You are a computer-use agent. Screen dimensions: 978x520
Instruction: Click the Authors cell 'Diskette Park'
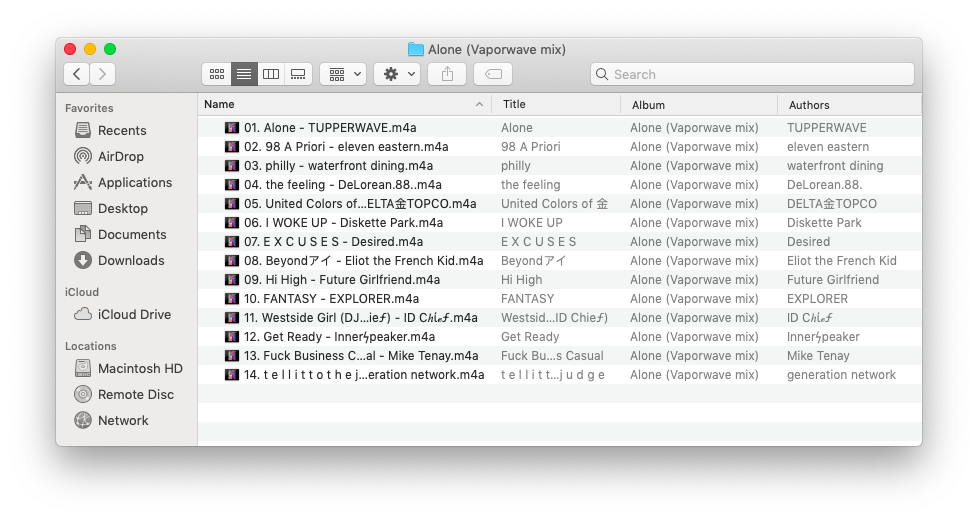(x=824, y=223)
